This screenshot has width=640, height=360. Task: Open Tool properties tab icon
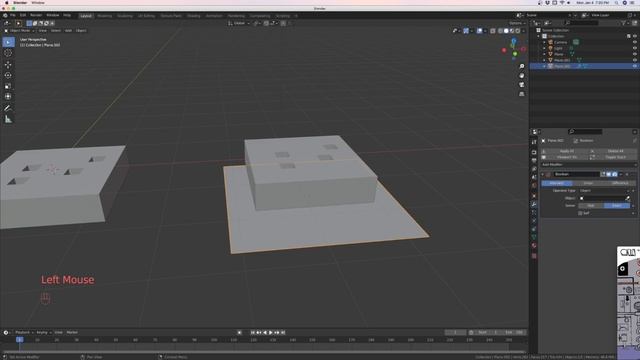[534, 142]
